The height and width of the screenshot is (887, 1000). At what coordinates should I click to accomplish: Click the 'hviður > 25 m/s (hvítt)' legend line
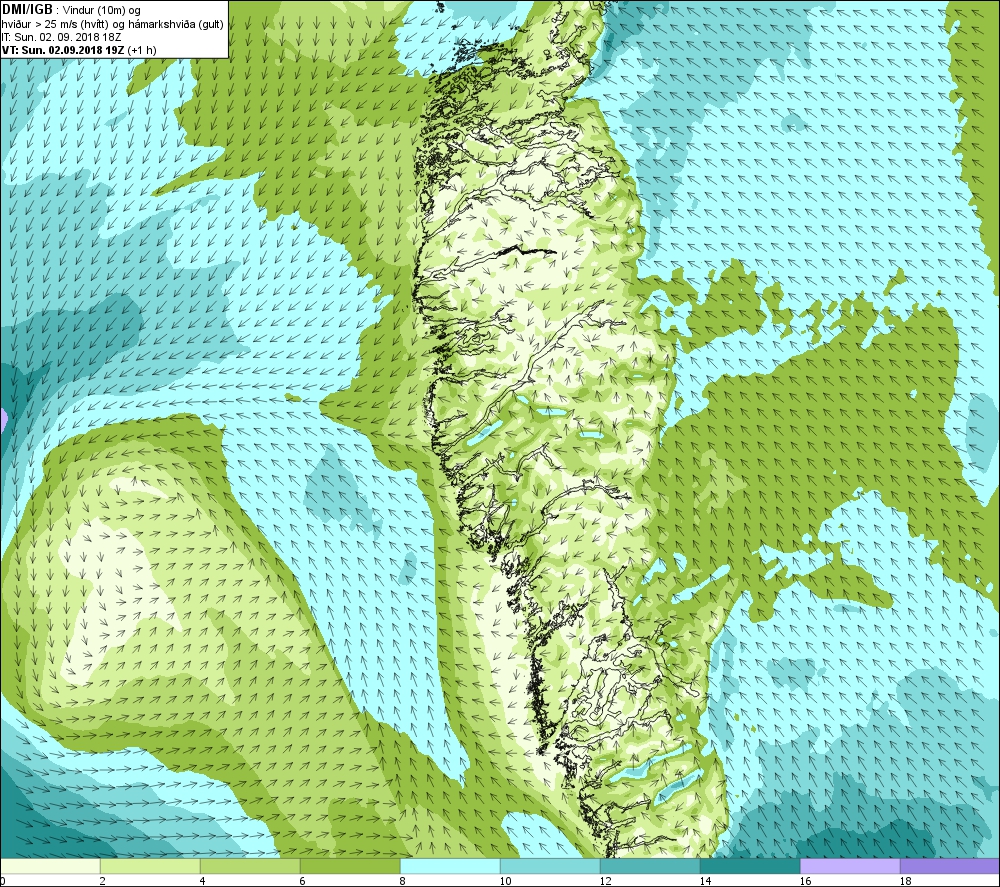[112, 24]
